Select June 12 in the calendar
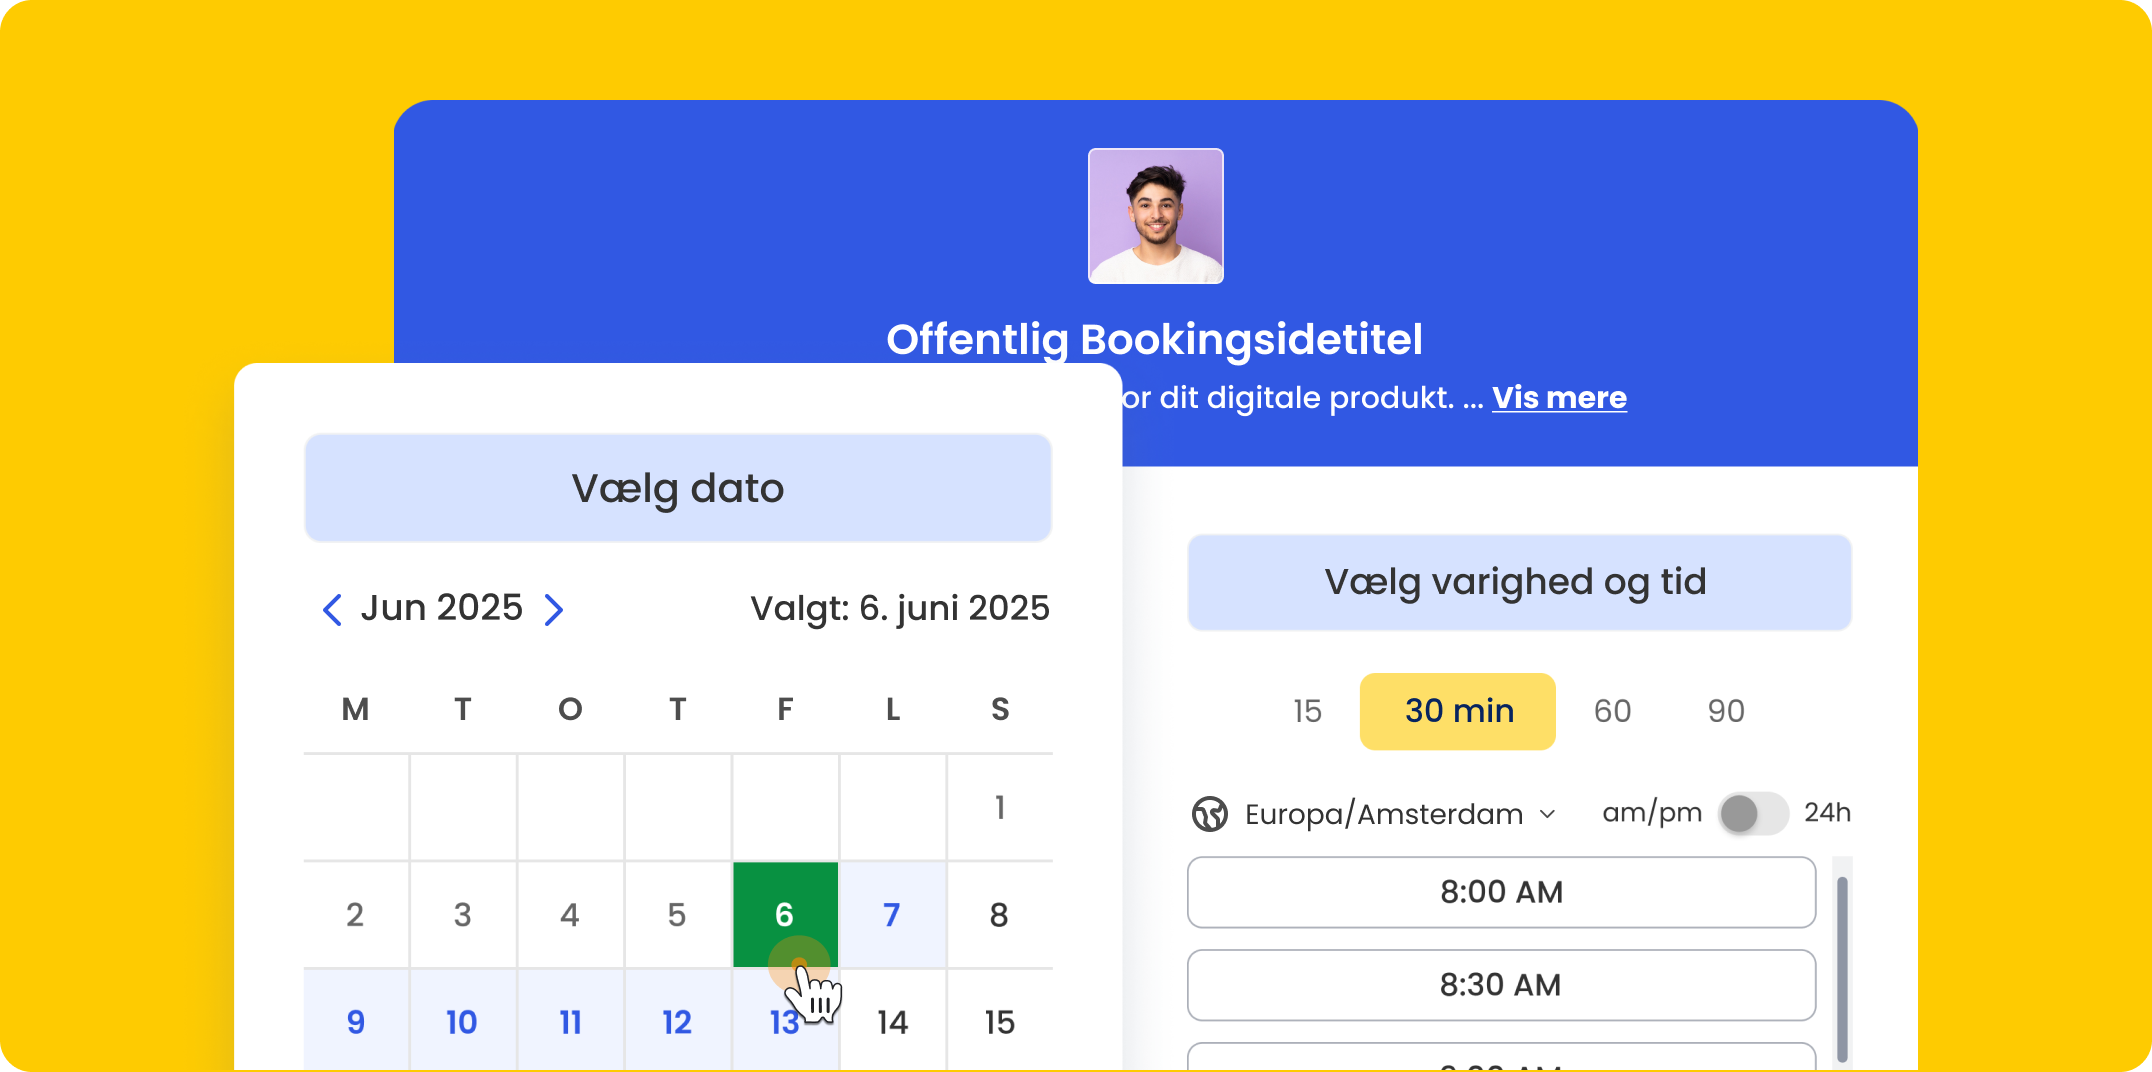Image resolution: width=2152 pixels, height=1072 pixels. coord(677,1022)
